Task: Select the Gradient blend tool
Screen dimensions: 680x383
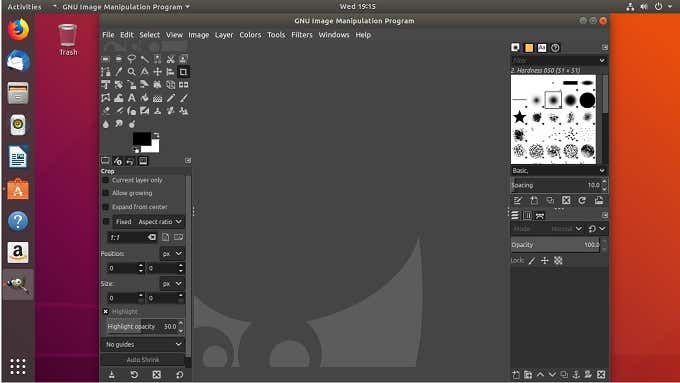Action: (157, 98)
